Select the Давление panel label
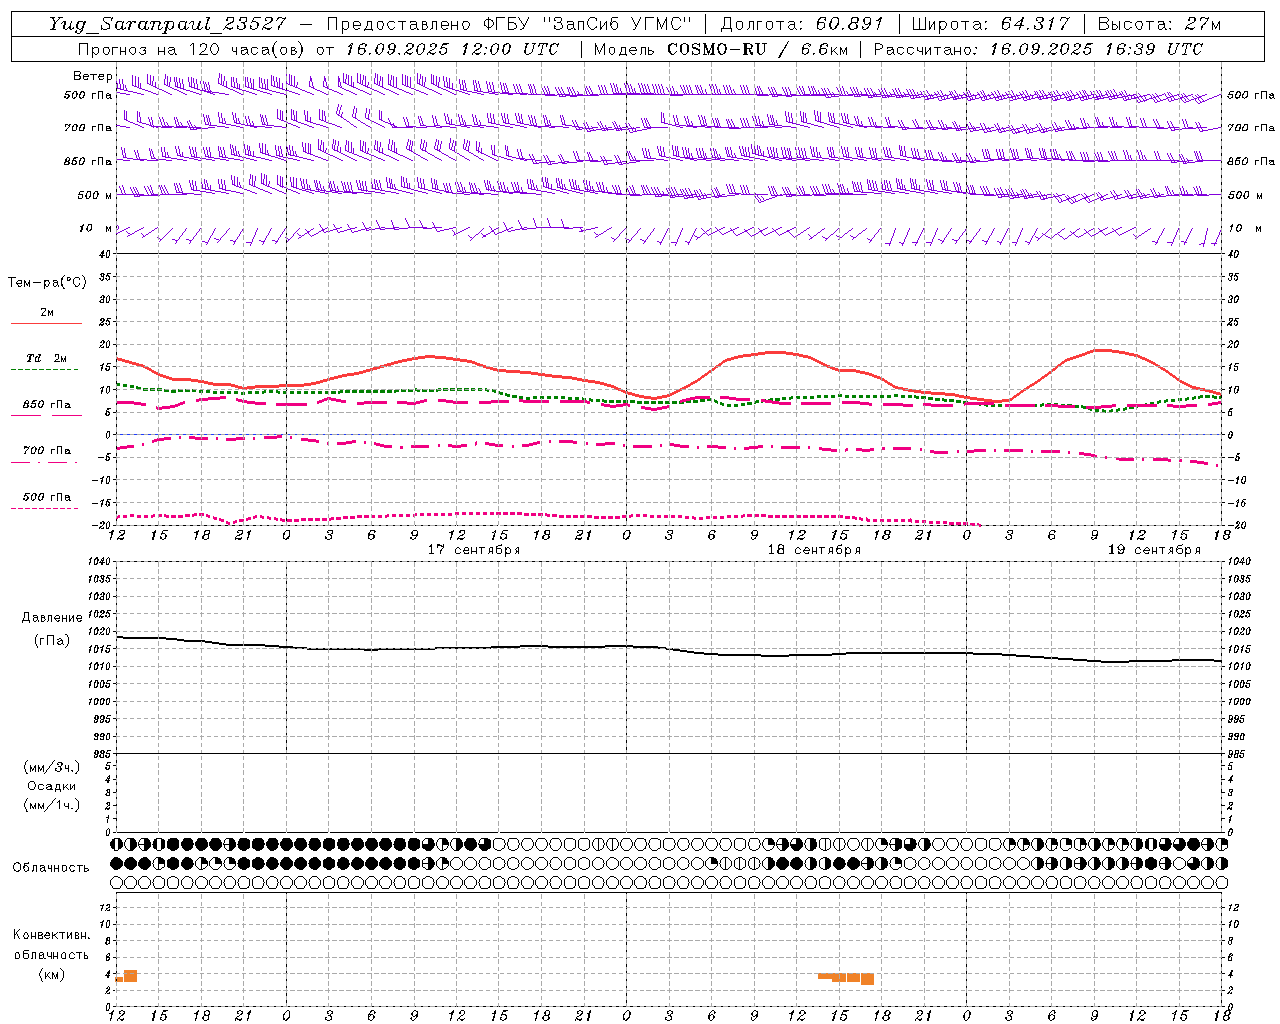1280x1024 pixels. pyautogui.click(x=52, y=618)
